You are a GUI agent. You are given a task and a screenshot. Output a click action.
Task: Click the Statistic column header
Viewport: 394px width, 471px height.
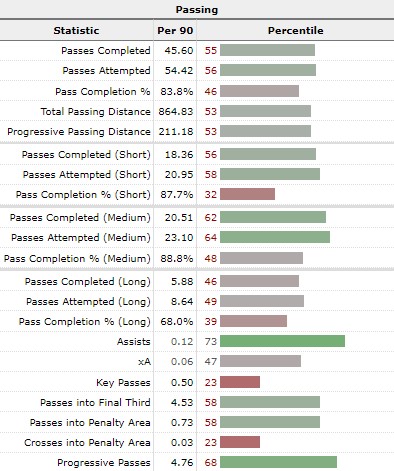[76, 31]
